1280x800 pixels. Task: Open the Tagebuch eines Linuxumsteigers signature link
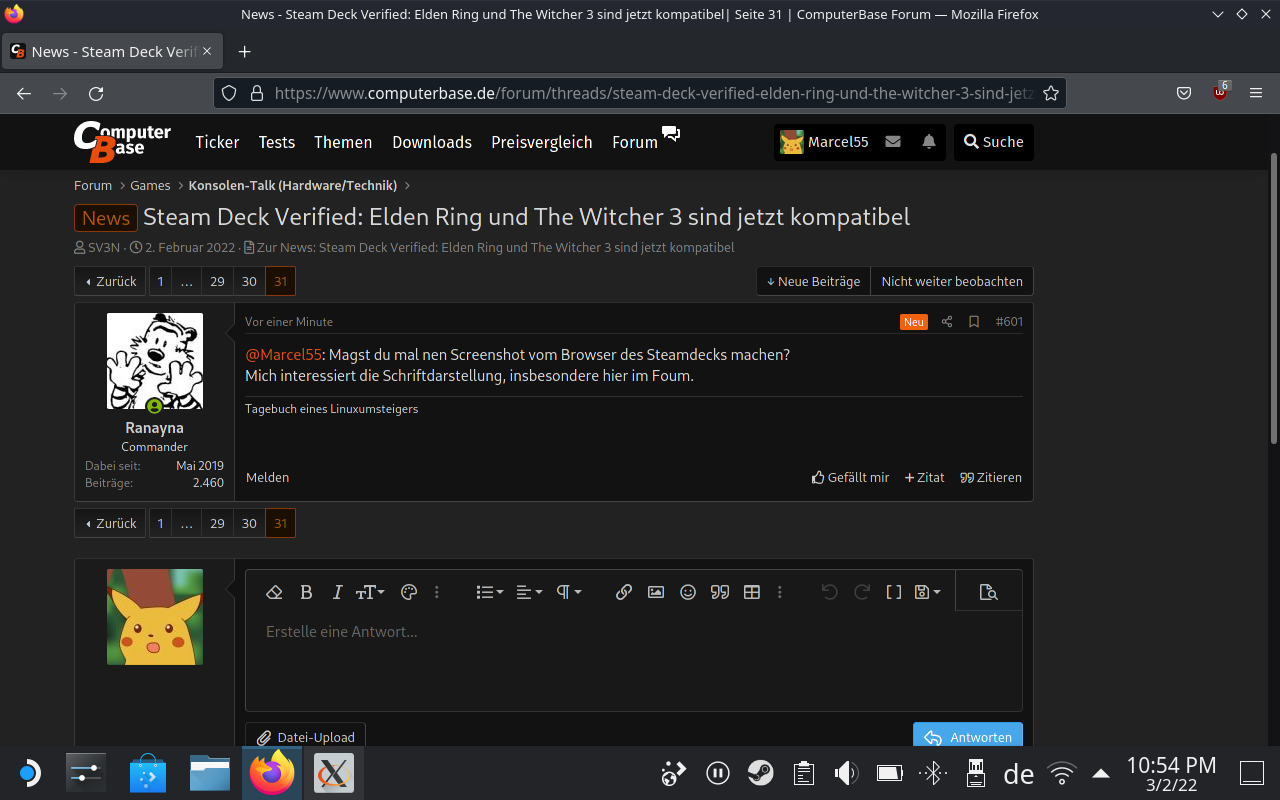(x=331, y=409)
